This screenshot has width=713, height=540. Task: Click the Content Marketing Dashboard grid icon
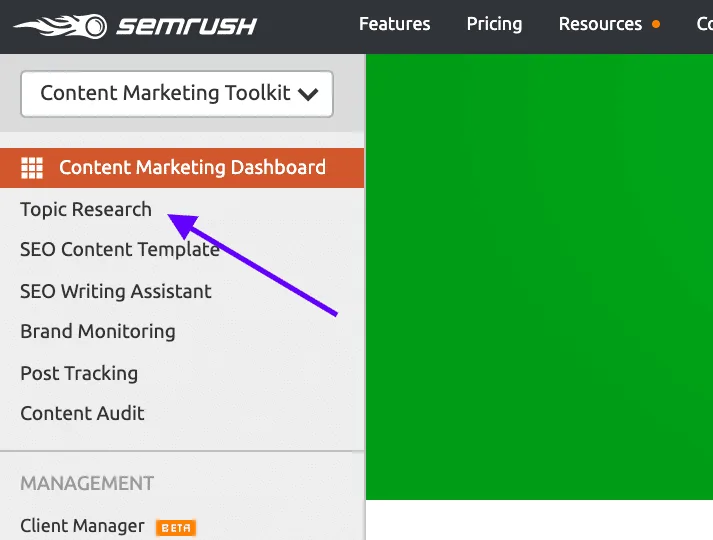[x=32, y=168]
